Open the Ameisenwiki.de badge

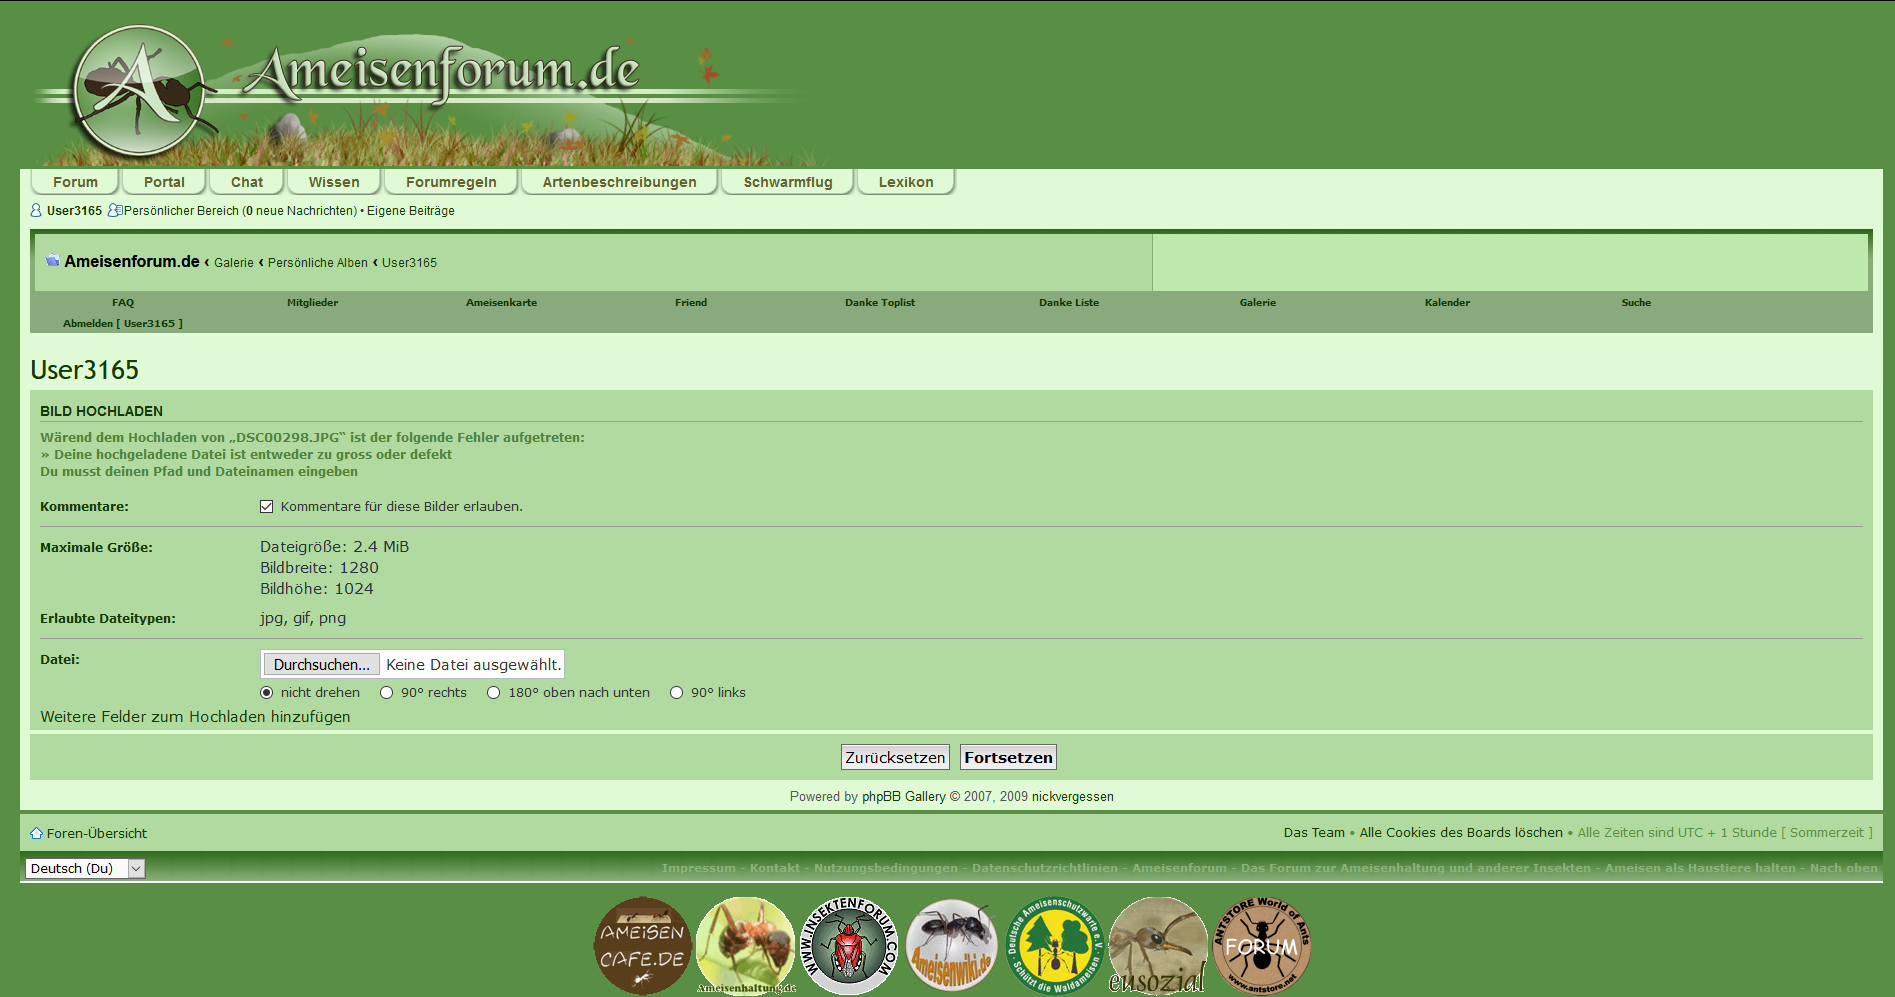pyautogui.click(x=951, y=946)
